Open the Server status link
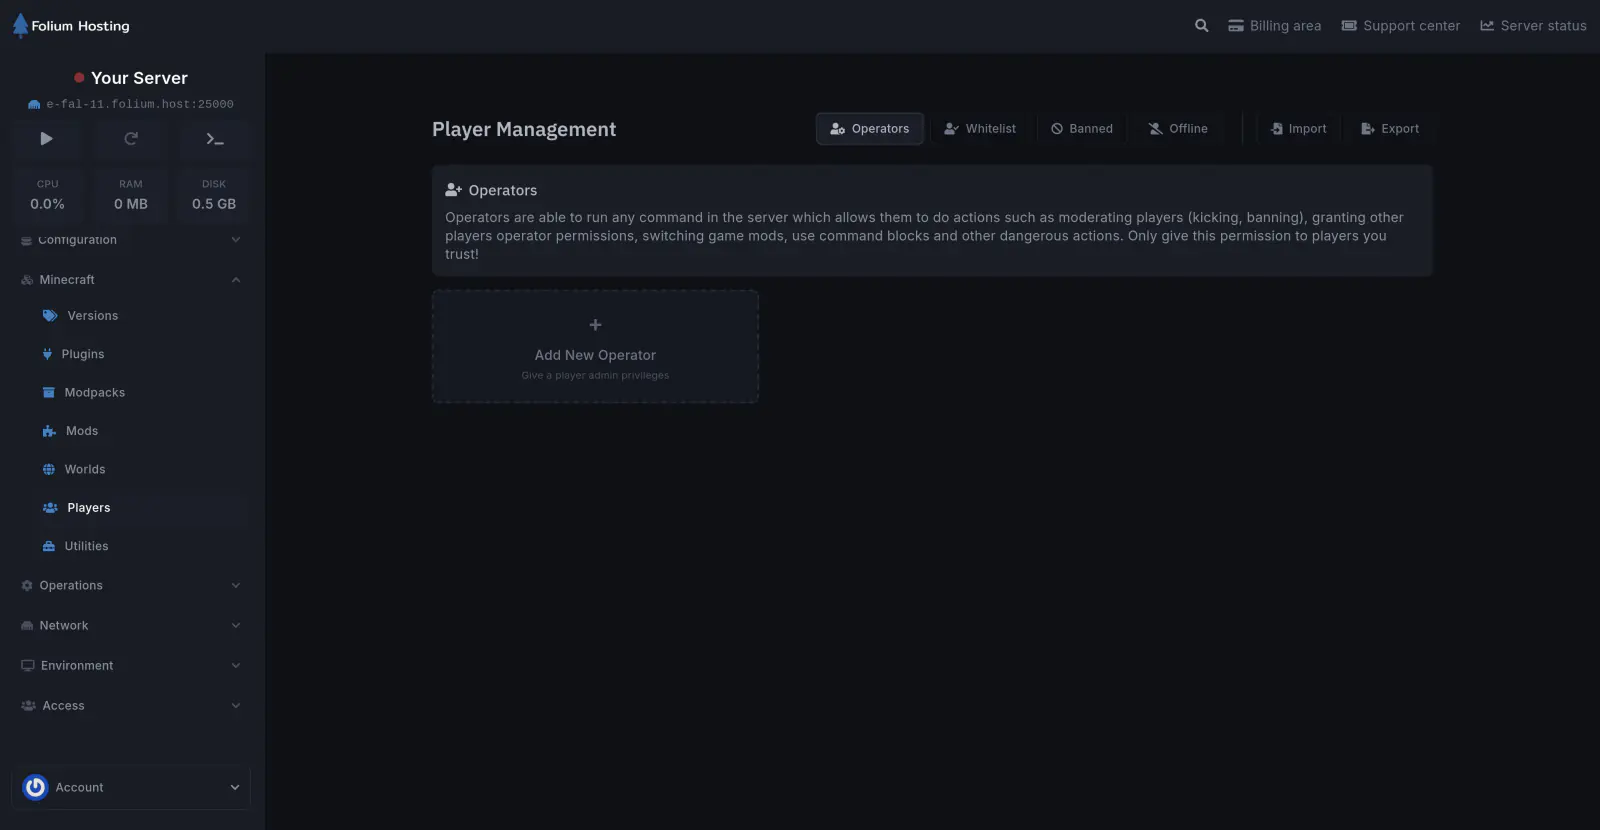Image resolution: width=1600 pixels, height=830 pixels. pos(1533,26)
